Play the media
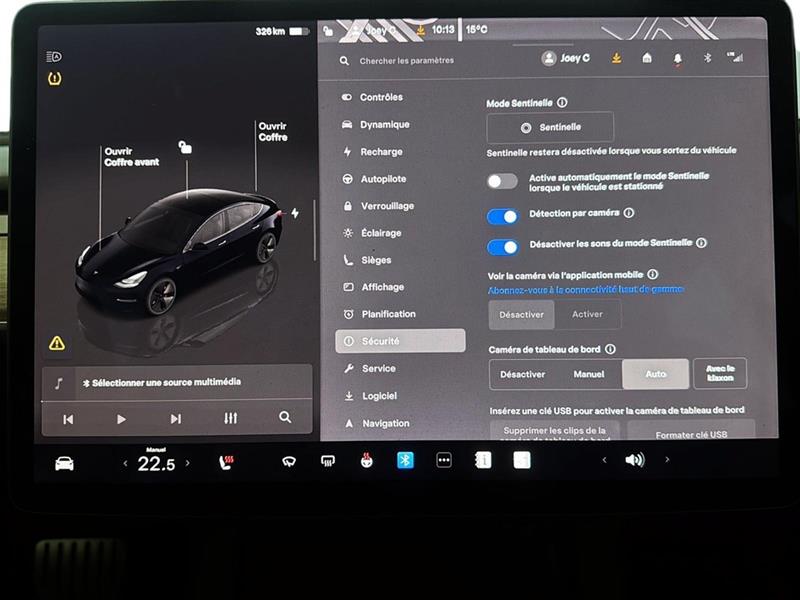The image size is (800, 600). pyautogui.click(x=121, y=419)
